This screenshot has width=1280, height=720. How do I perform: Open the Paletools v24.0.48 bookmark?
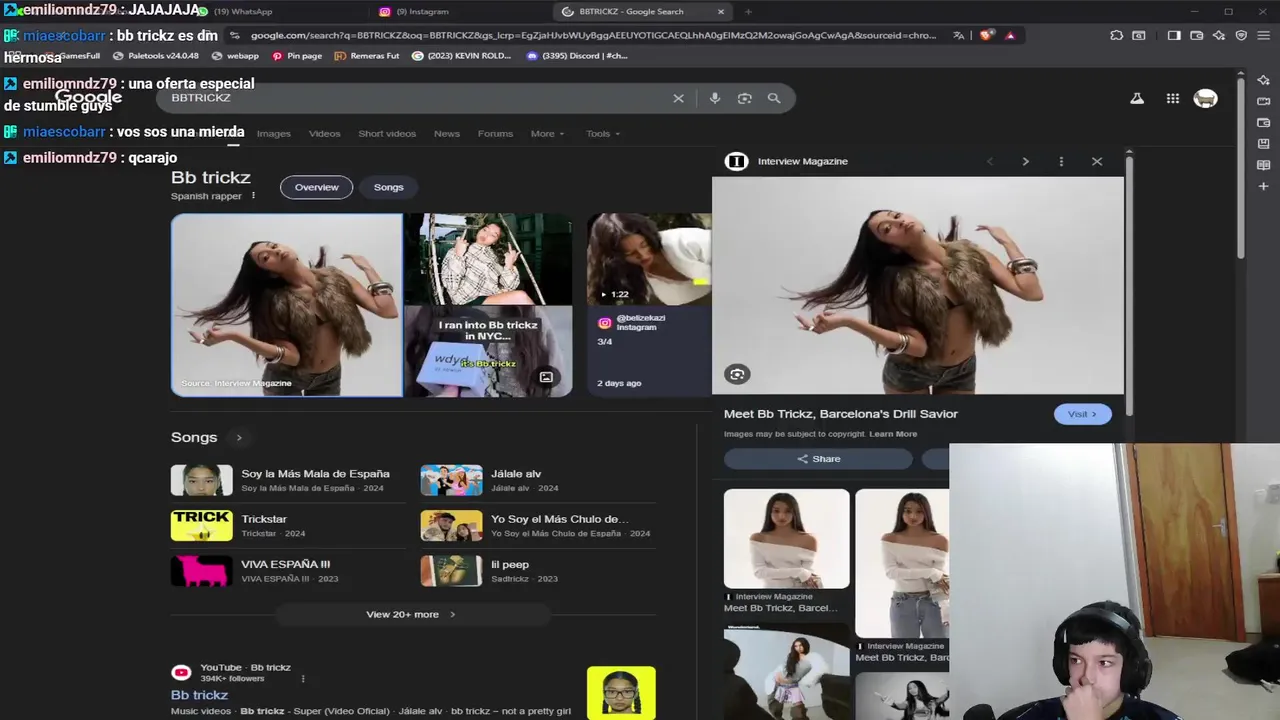(x=155, y=56)
